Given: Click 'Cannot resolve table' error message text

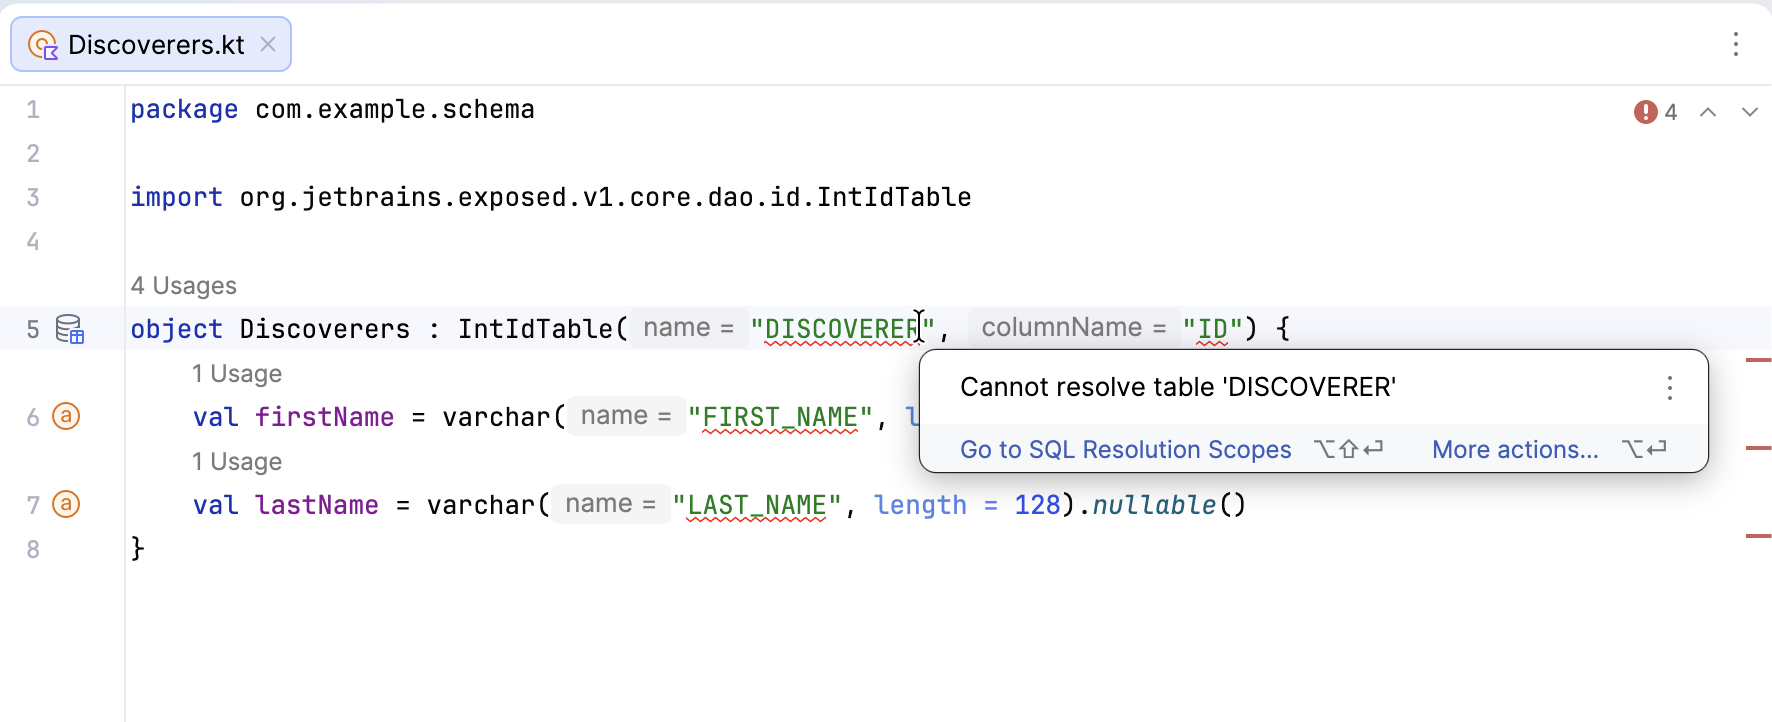Looking at the screenshot, I should tap(1178, 387).
